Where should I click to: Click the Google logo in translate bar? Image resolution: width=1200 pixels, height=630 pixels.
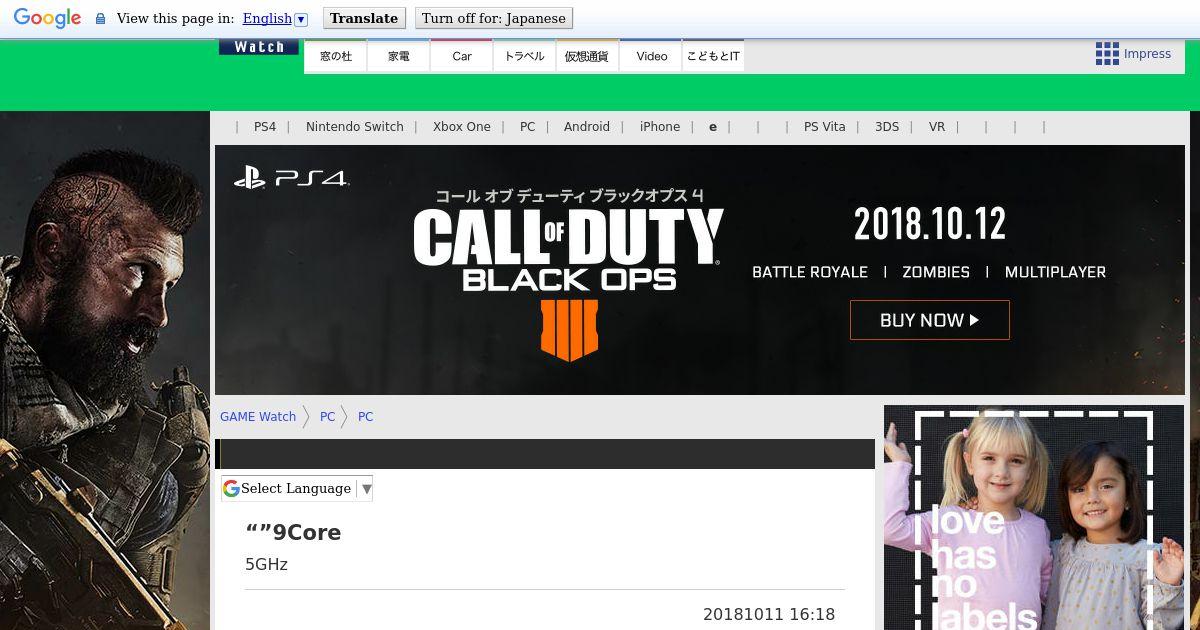[47, 19]
